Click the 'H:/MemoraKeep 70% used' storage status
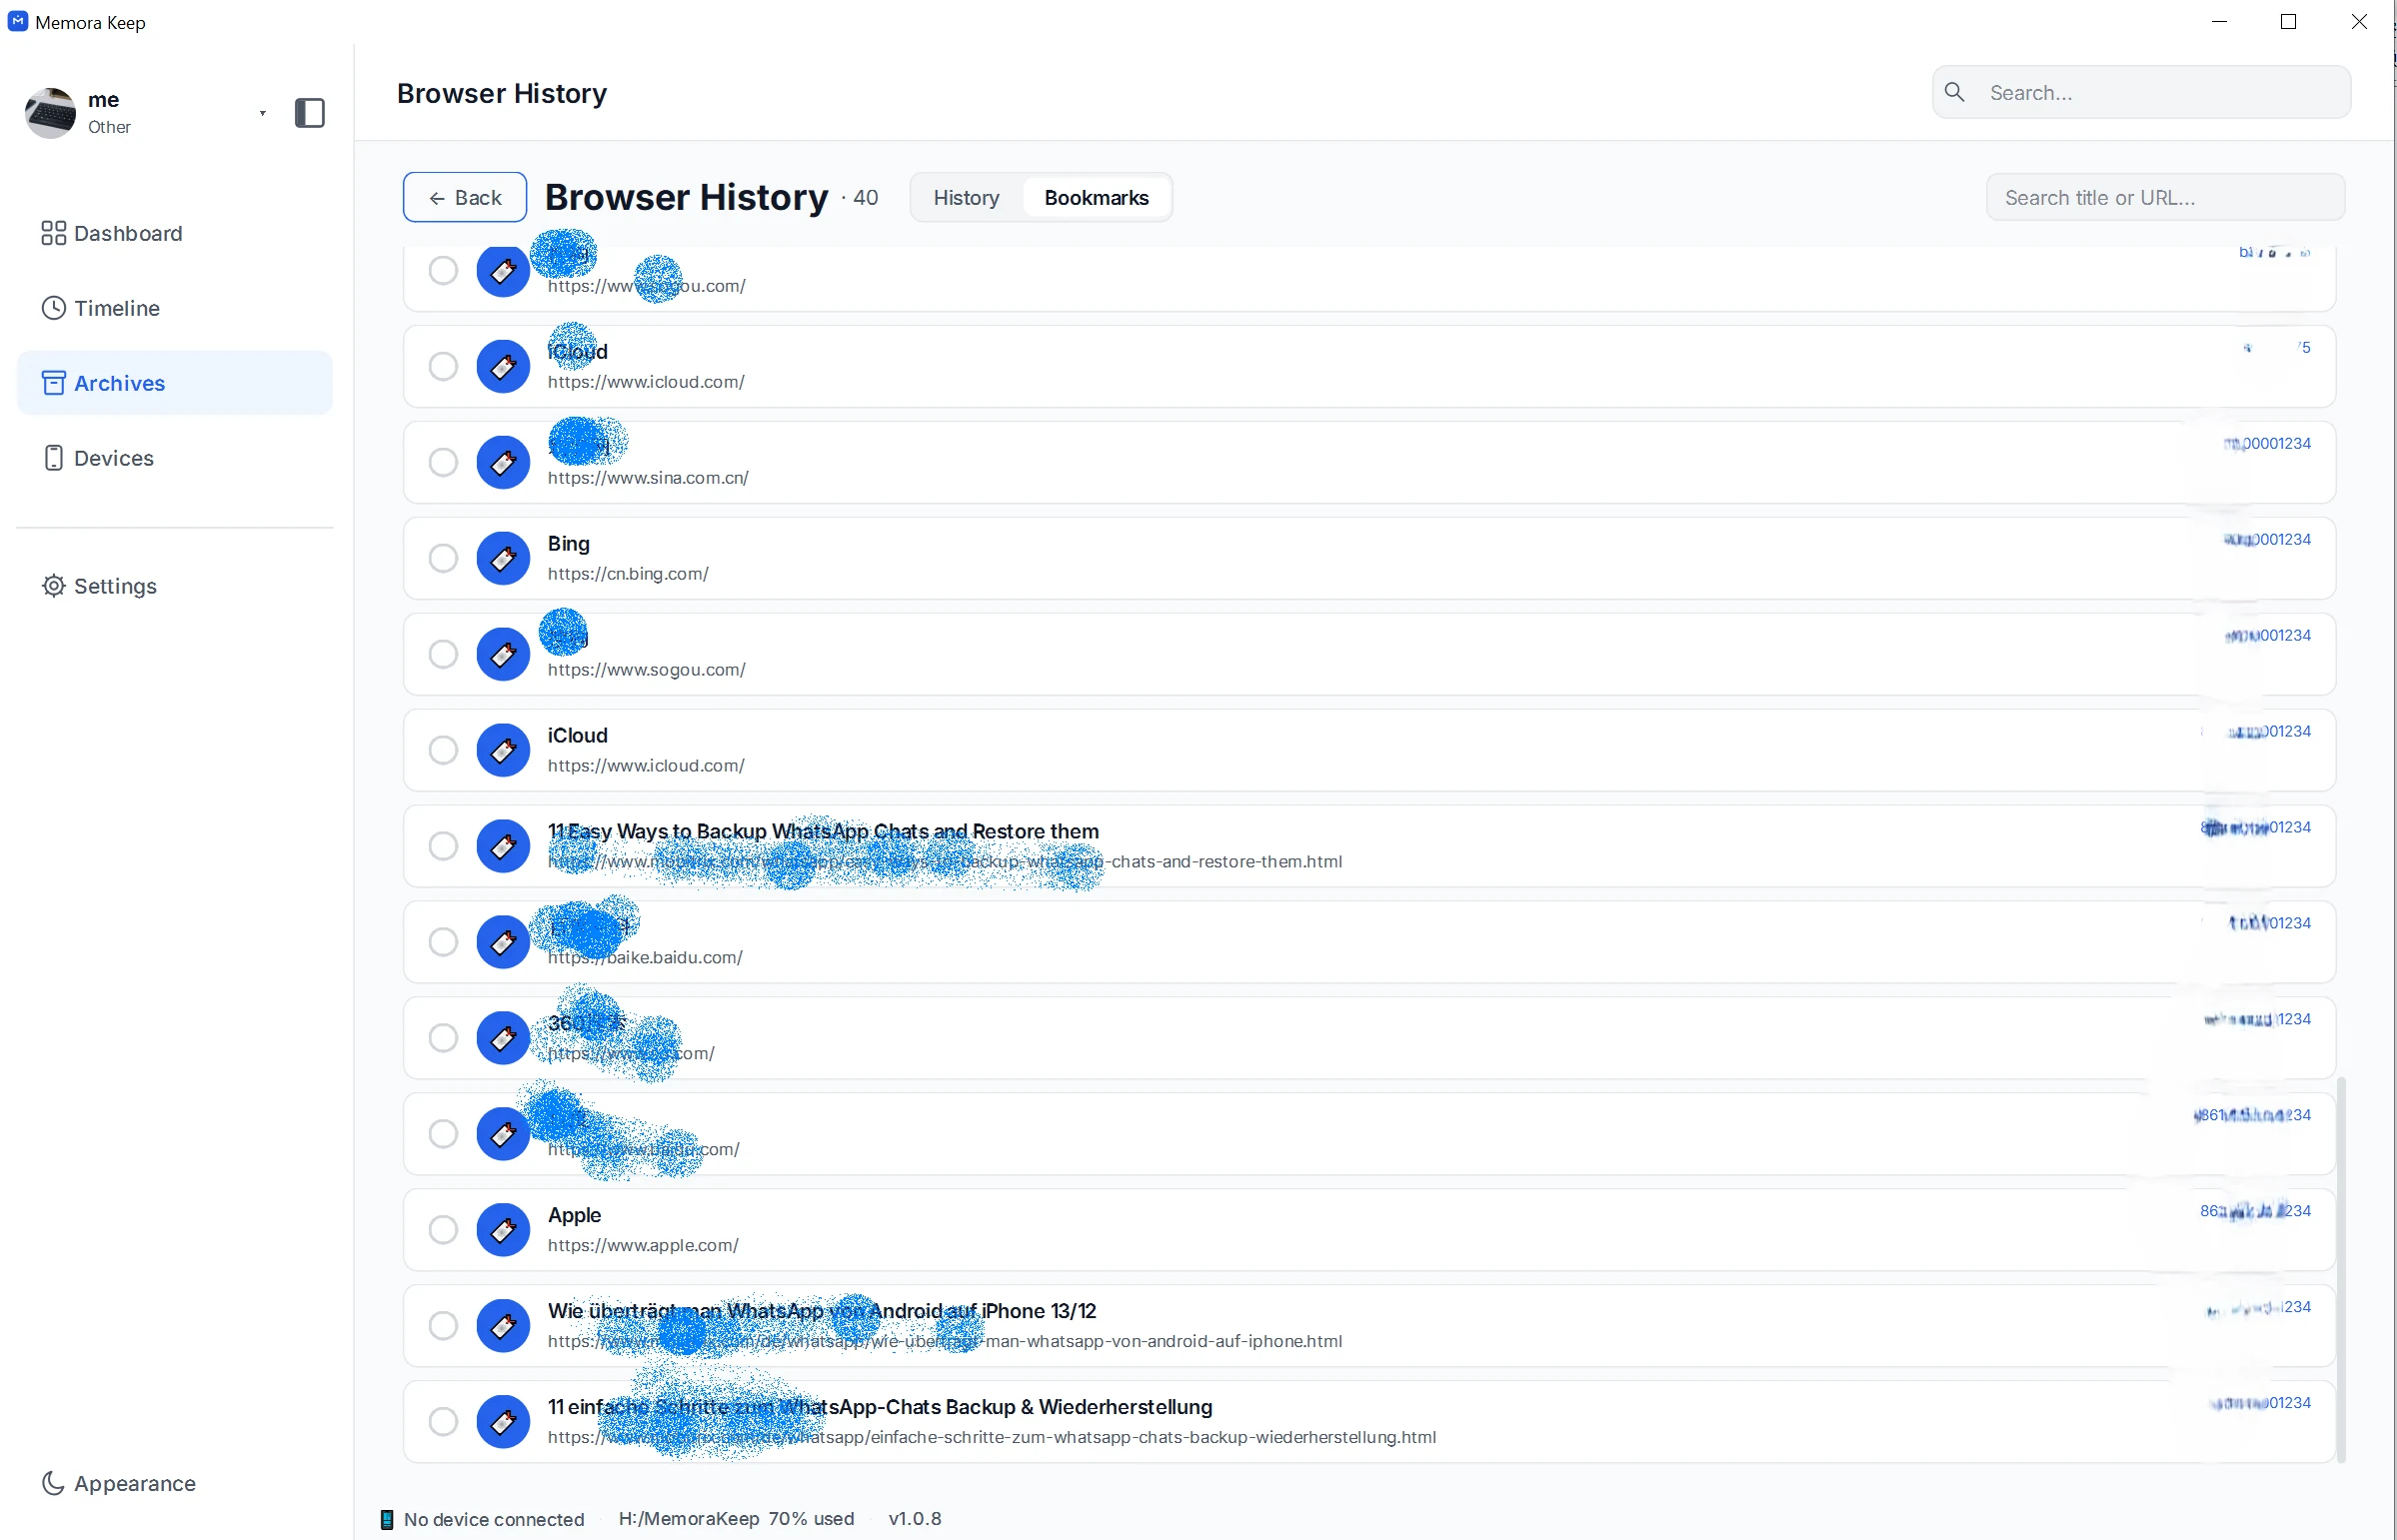 point(736,1519)
